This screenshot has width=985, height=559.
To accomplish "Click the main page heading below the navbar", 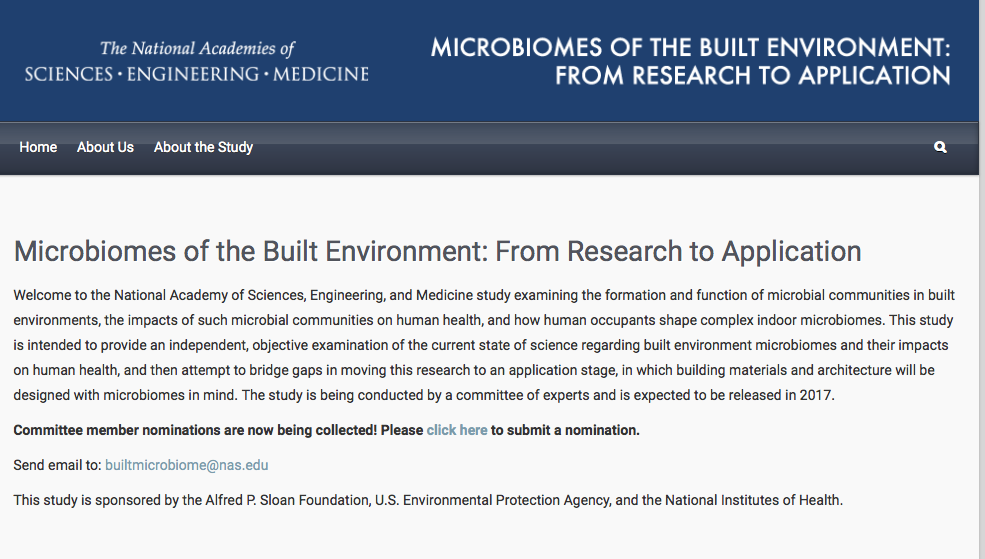I will pos(437,251).
